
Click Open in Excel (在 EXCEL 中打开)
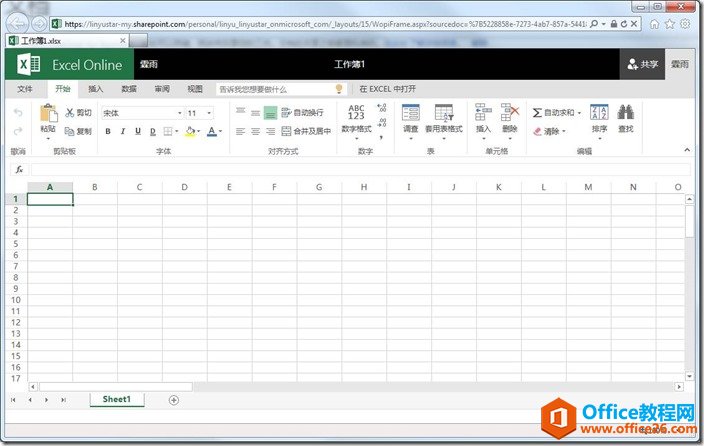click(x=387, y=89)
